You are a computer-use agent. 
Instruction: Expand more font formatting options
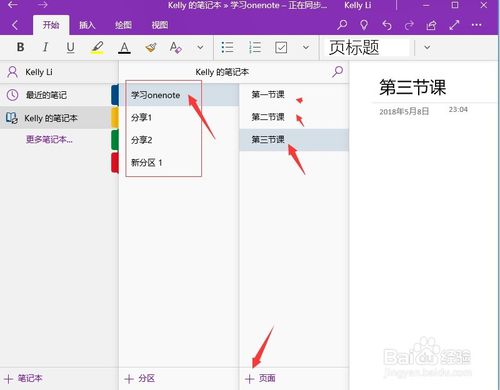coord(200,47)
